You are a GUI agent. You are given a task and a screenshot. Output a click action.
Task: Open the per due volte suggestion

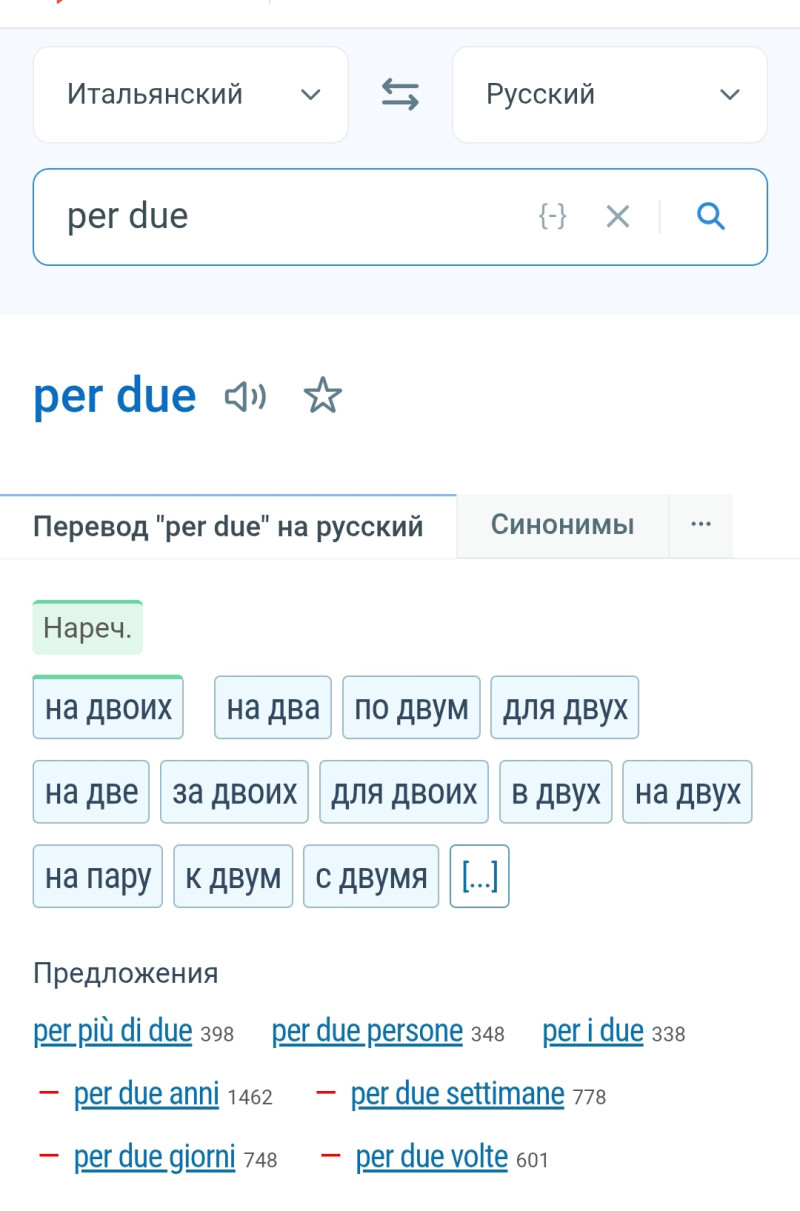point(432,1158)
